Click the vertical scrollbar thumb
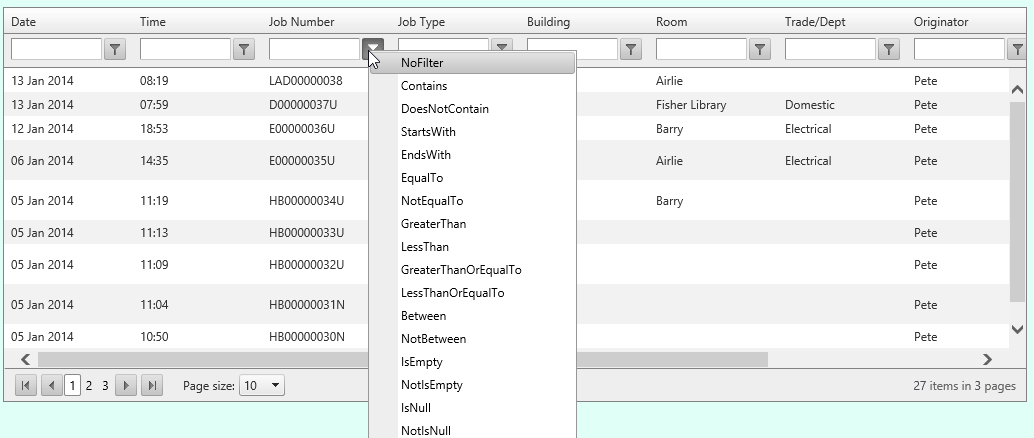Image resolution: width=1034 pixels, height=438 pixels. click(x=1017, y=201)
